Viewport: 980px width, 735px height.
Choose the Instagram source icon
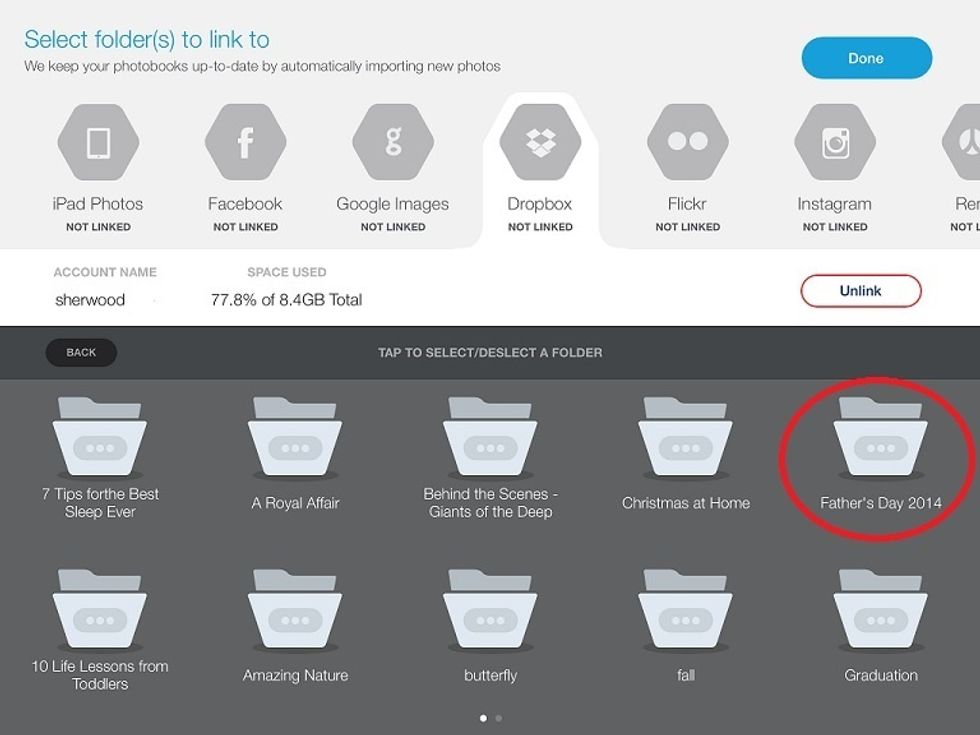coord(835,143)
